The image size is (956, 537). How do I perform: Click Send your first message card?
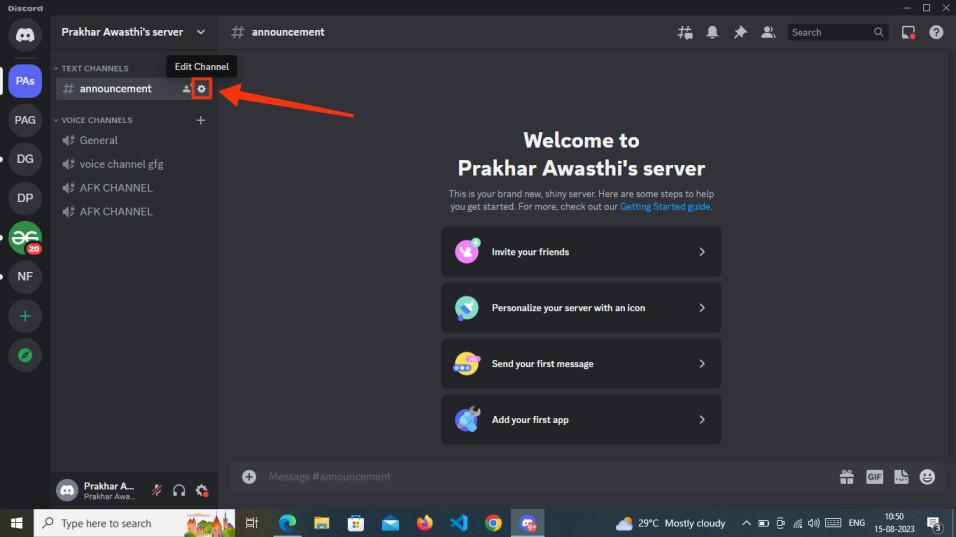[x=581, y=364]
